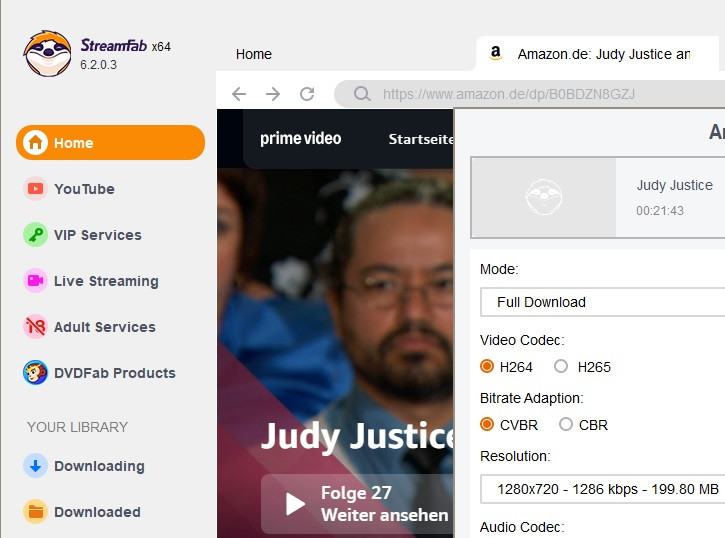Open the Startseite link on Prime Video

[421, 139]
